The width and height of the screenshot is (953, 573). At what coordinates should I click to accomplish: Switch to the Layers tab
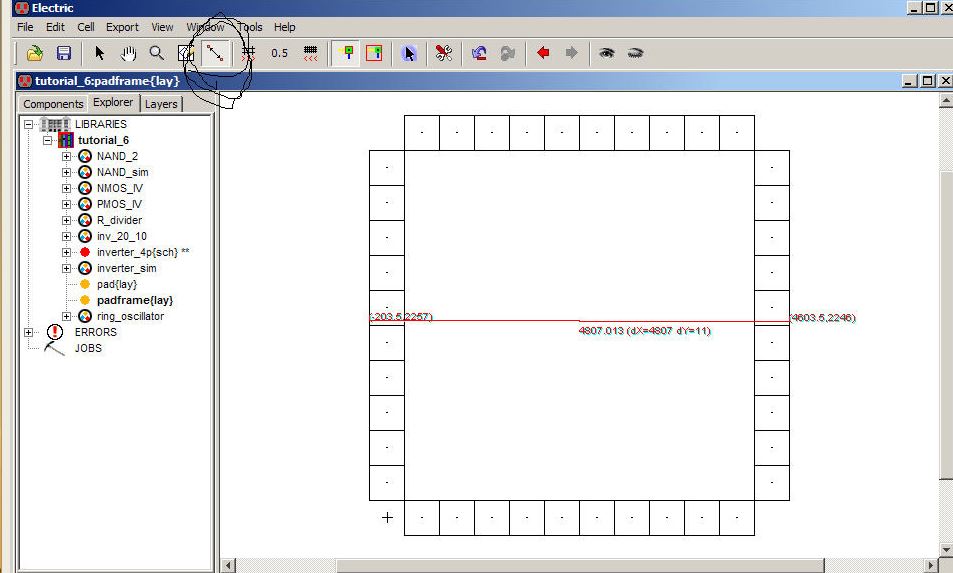coord(161,104)
